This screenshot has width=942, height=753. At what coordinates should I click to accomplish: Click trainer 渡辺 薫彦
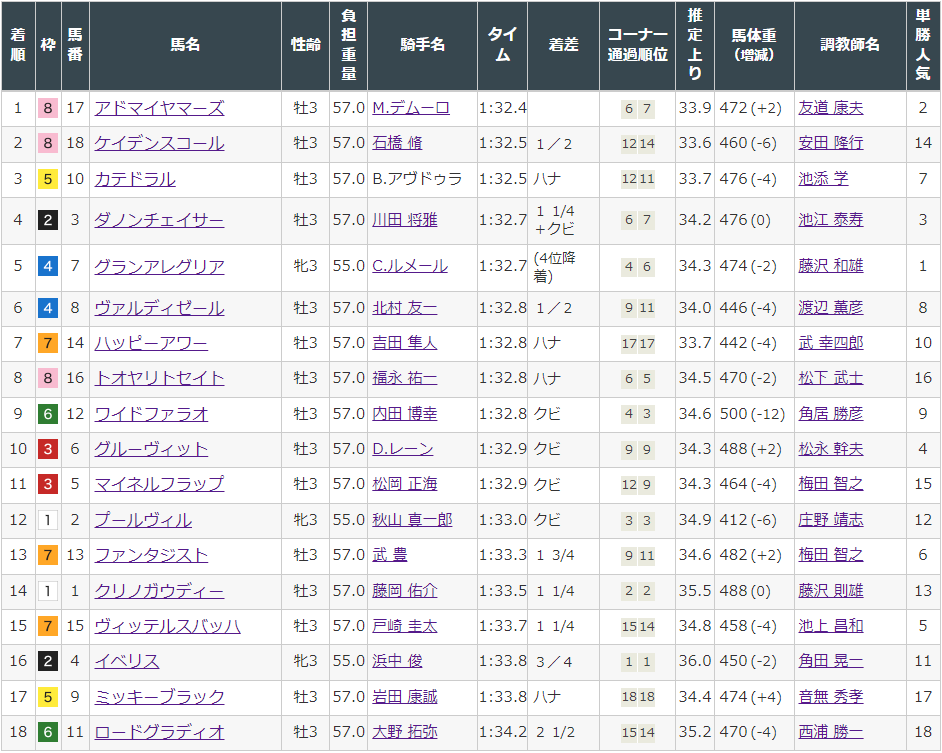pyautogui.click(x=831, y=308)
